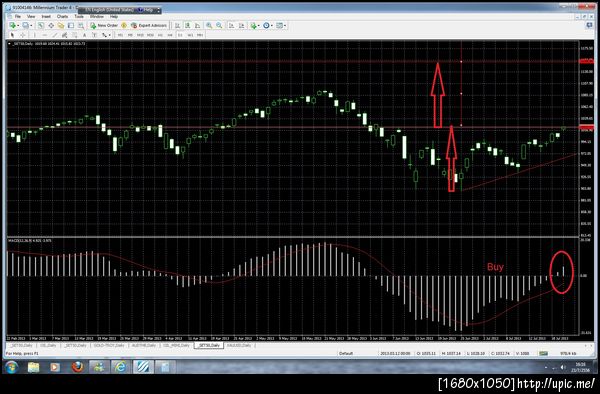This screenshot has width=600, height=394.
Task: Select the Cursor pointer tool
Action: tap(12, 35)
